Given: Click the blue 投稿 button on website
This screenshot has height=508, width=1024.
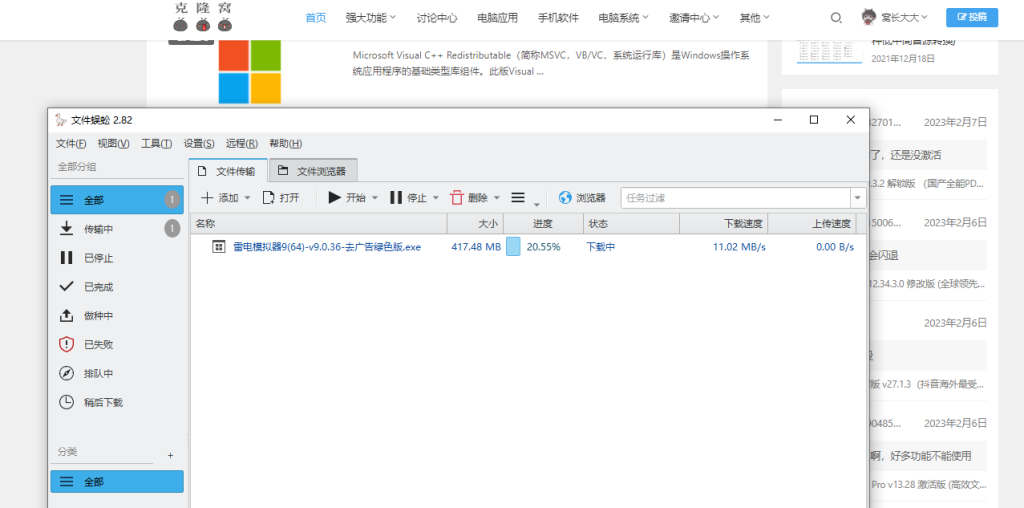Looking at the screenshot, I should 972,18.
